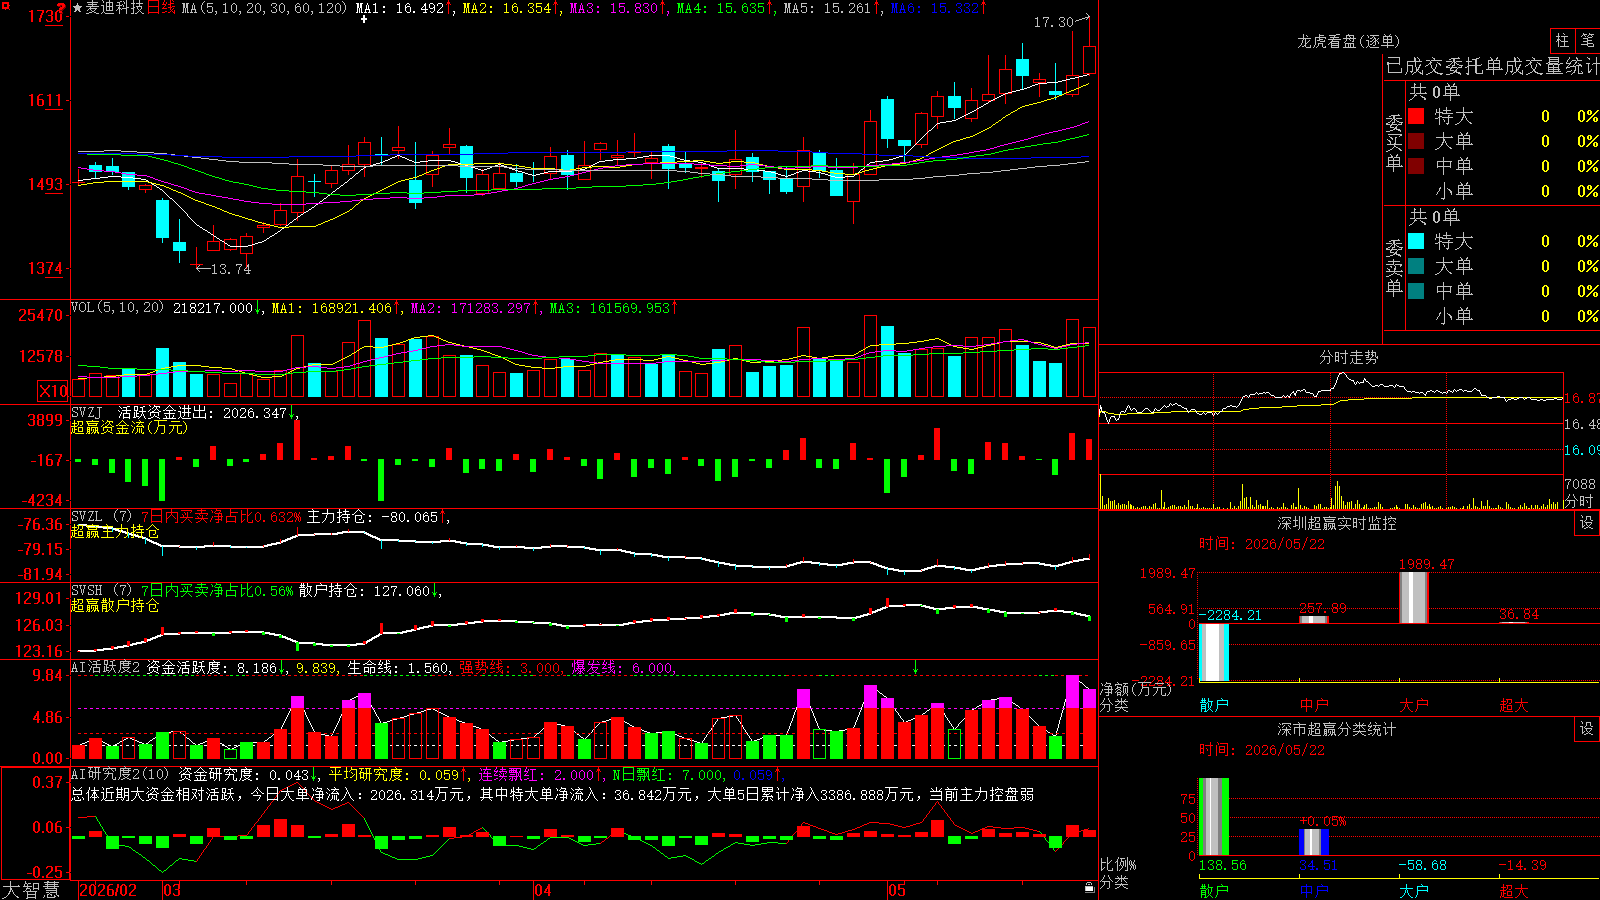Switch to 笔 tick display mode

pyautogui.click(x=1588, y=41)
